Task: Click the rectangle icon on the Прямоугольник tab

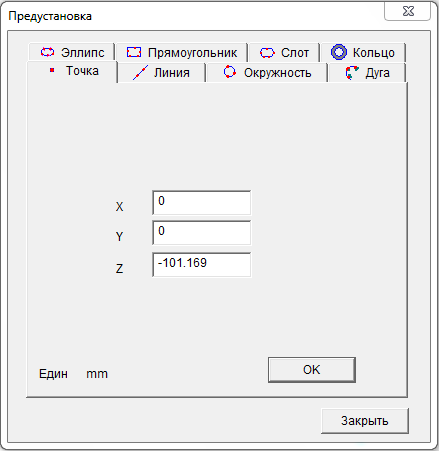Action: coord(134,52)
